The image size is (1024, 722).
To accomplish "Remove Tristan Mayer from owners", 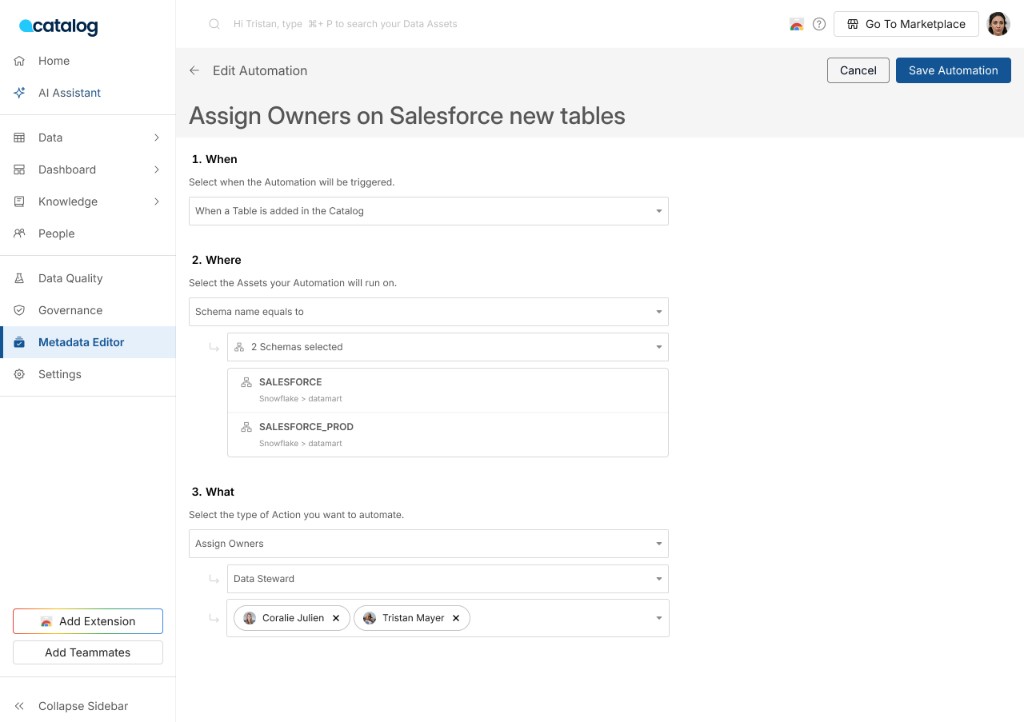I will pyautogui.click(x=456, y=618).
